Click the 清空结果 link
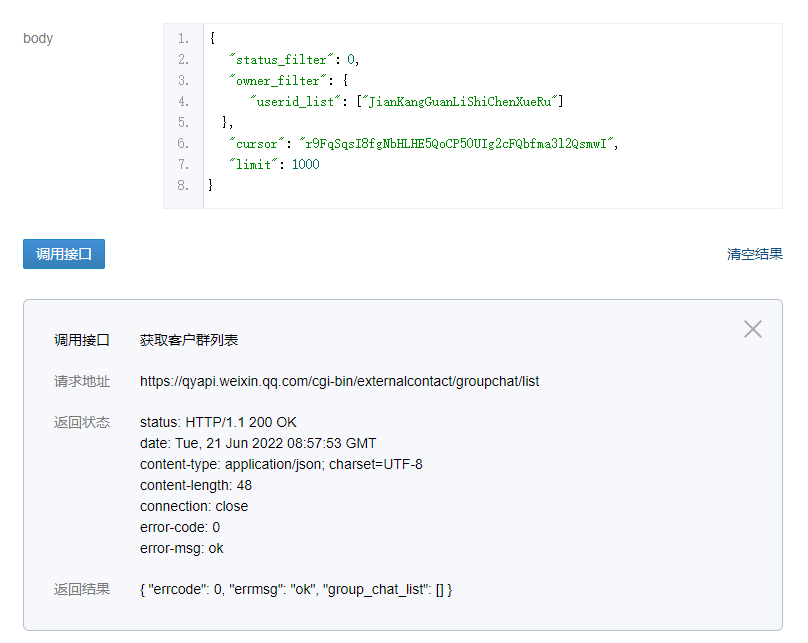 [x=754, y=254]
